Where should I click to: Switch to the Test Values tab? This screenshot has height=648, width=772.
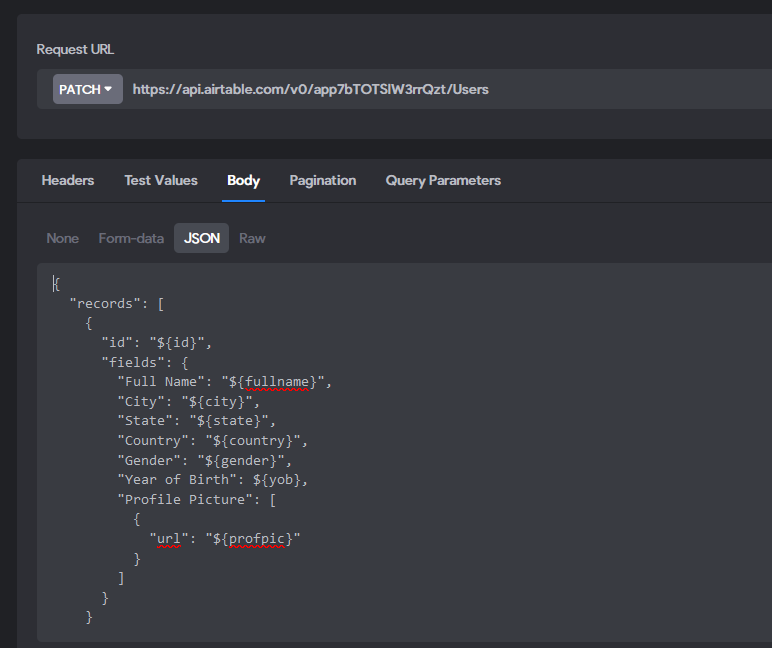tap(161, 181)
